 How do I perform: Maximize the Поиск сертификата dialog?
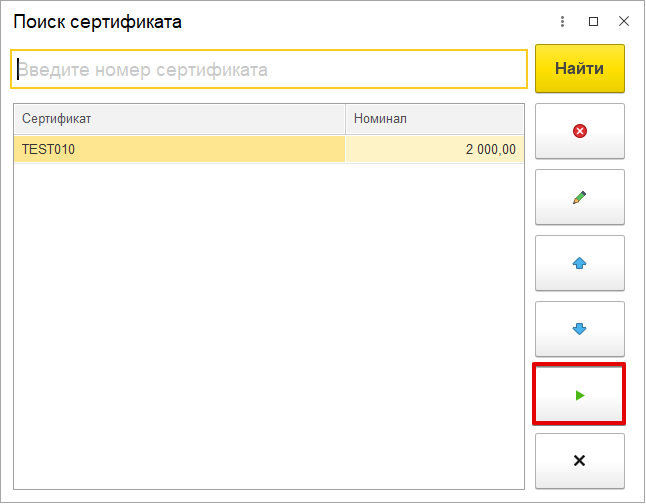593,21
